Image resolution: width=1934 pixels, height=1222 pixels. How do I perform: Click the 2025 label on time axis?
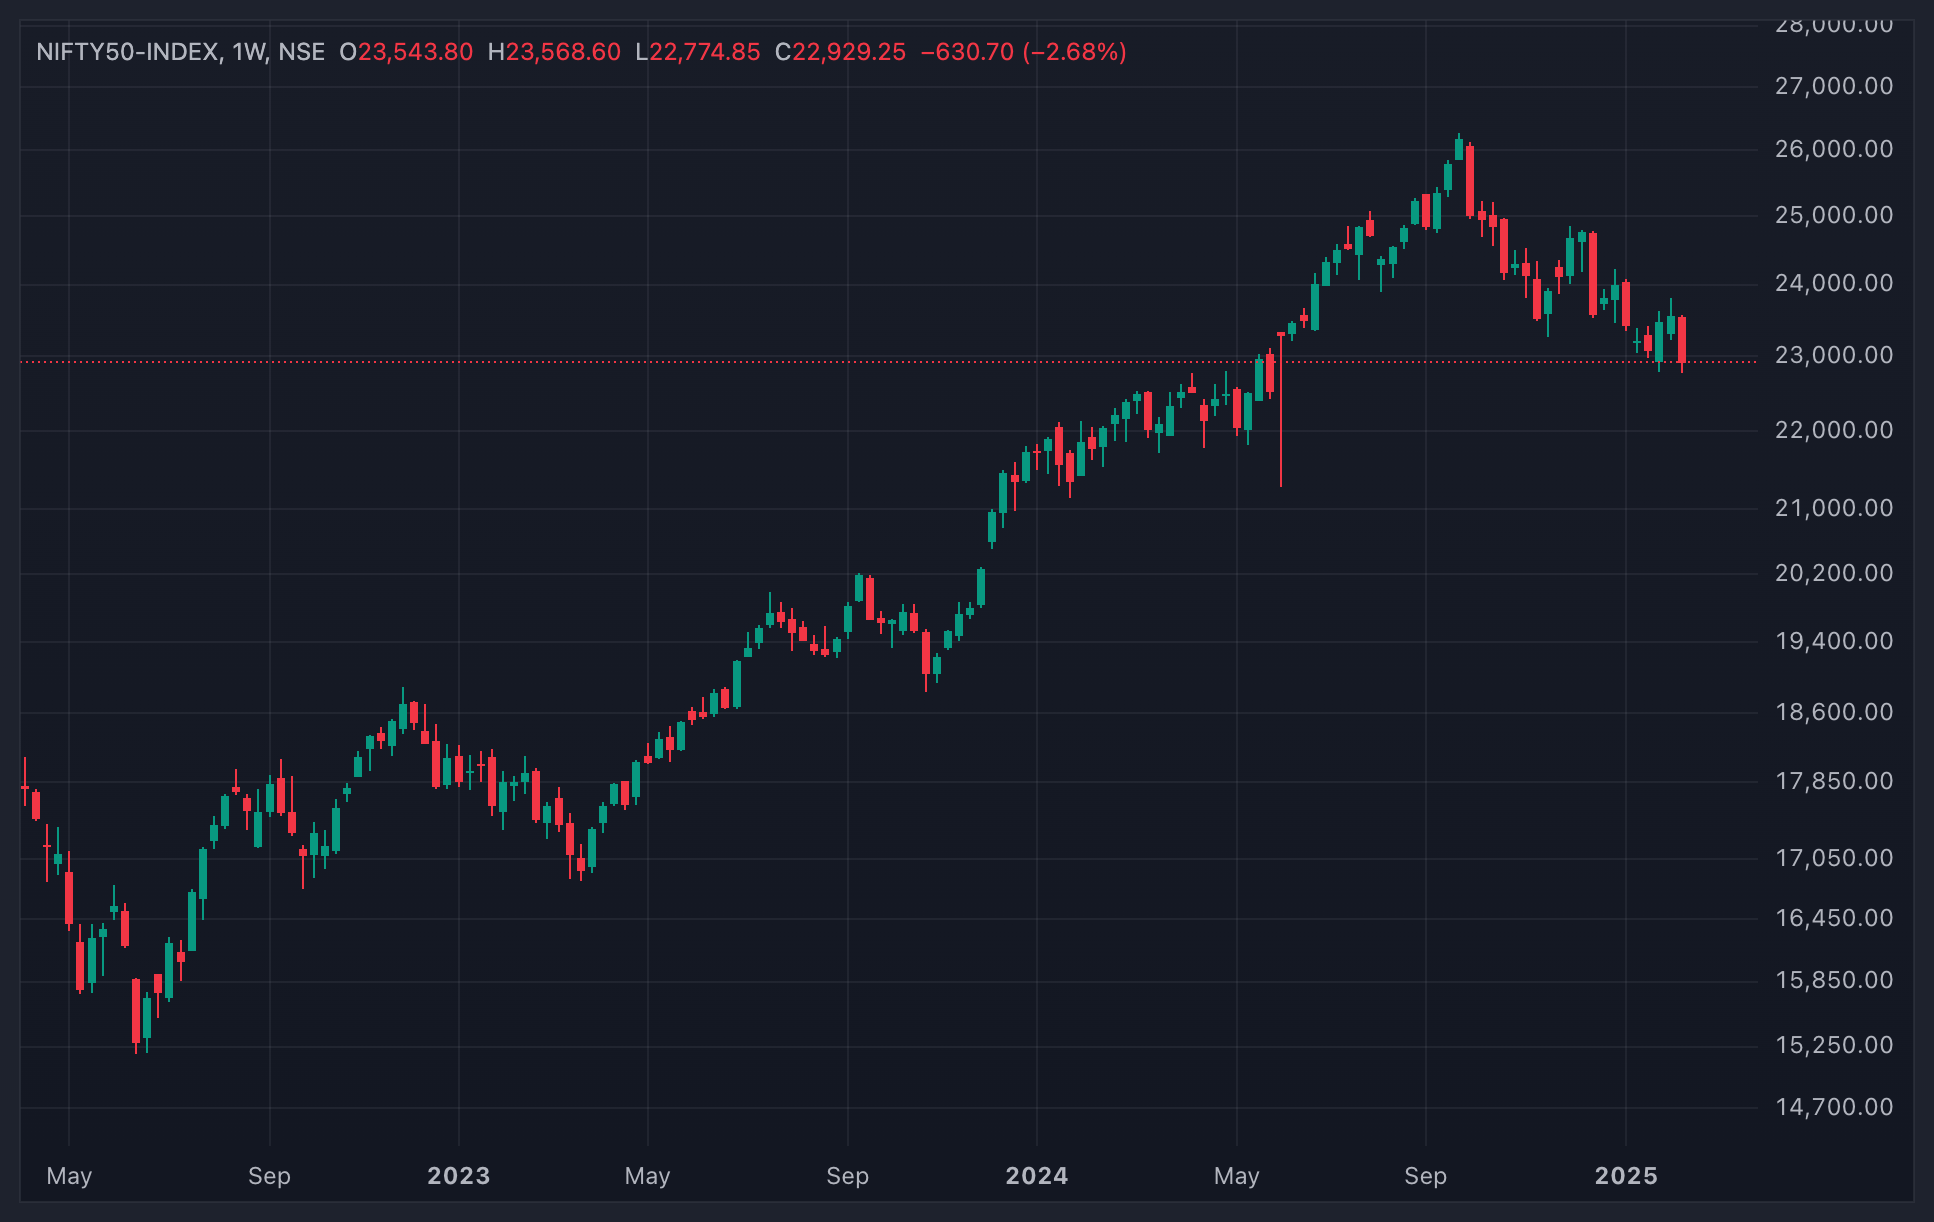coord(1626,1176)
